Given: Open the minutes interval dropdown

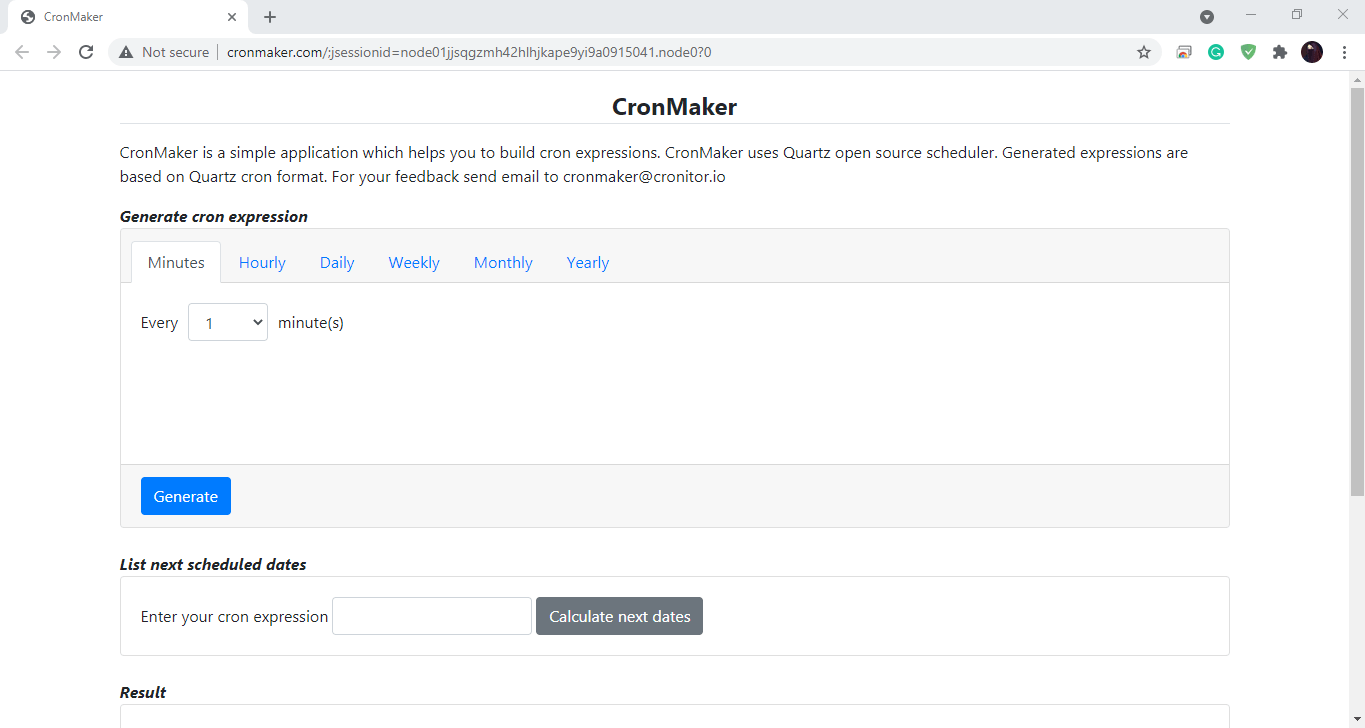Looking at the screenshot, I should 228,322.
